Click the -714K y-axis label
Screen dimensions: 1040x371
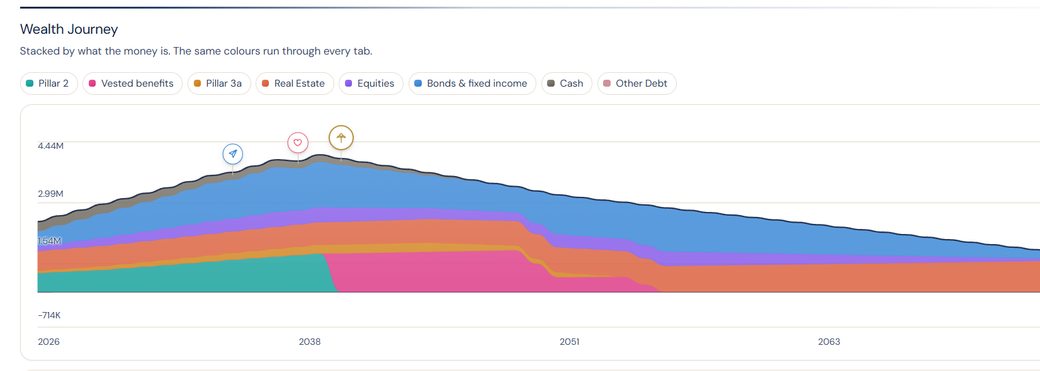pos(50,315)
